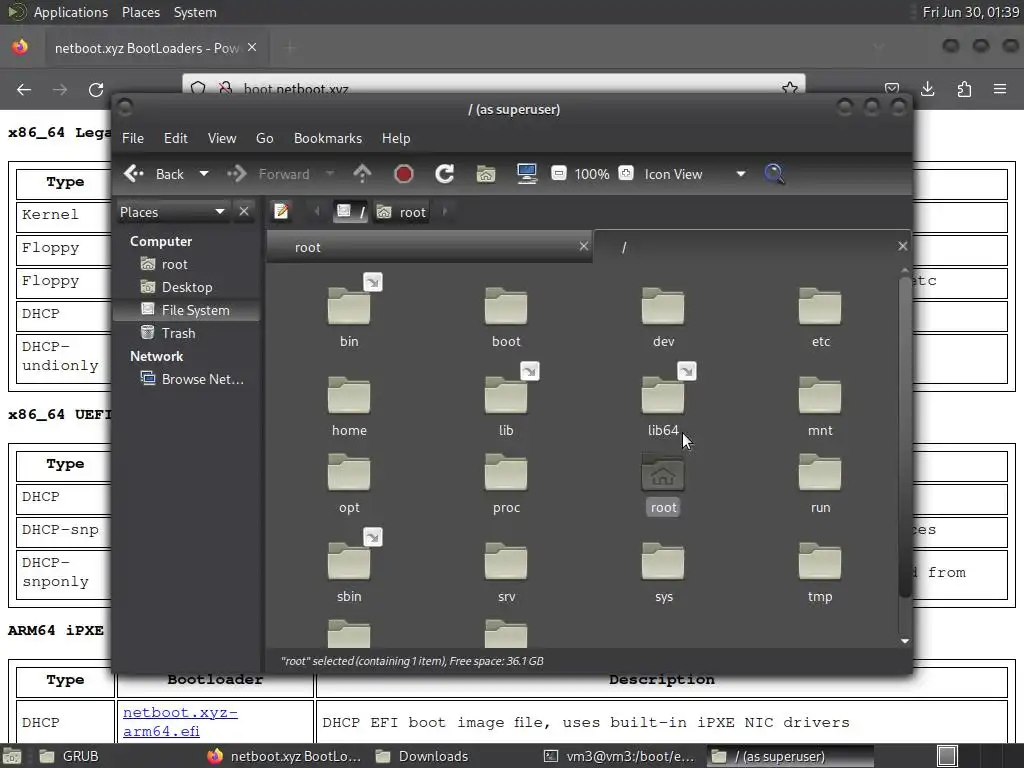
Task: Open the Home folder toolbar icon
Action: click(485, 174)
